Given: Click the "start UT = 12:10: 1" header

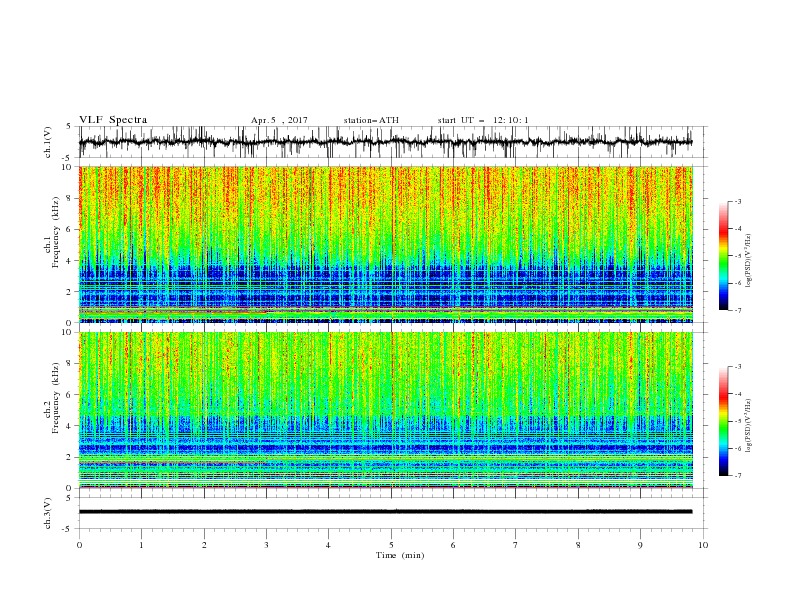Looking at the screenshot, I should click(483, 120).
